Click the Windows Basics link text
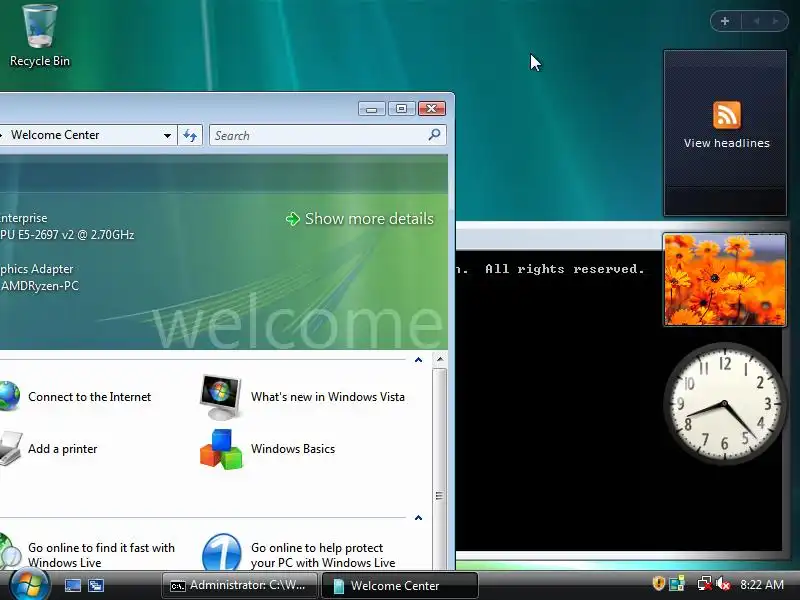 click(293, 449)
